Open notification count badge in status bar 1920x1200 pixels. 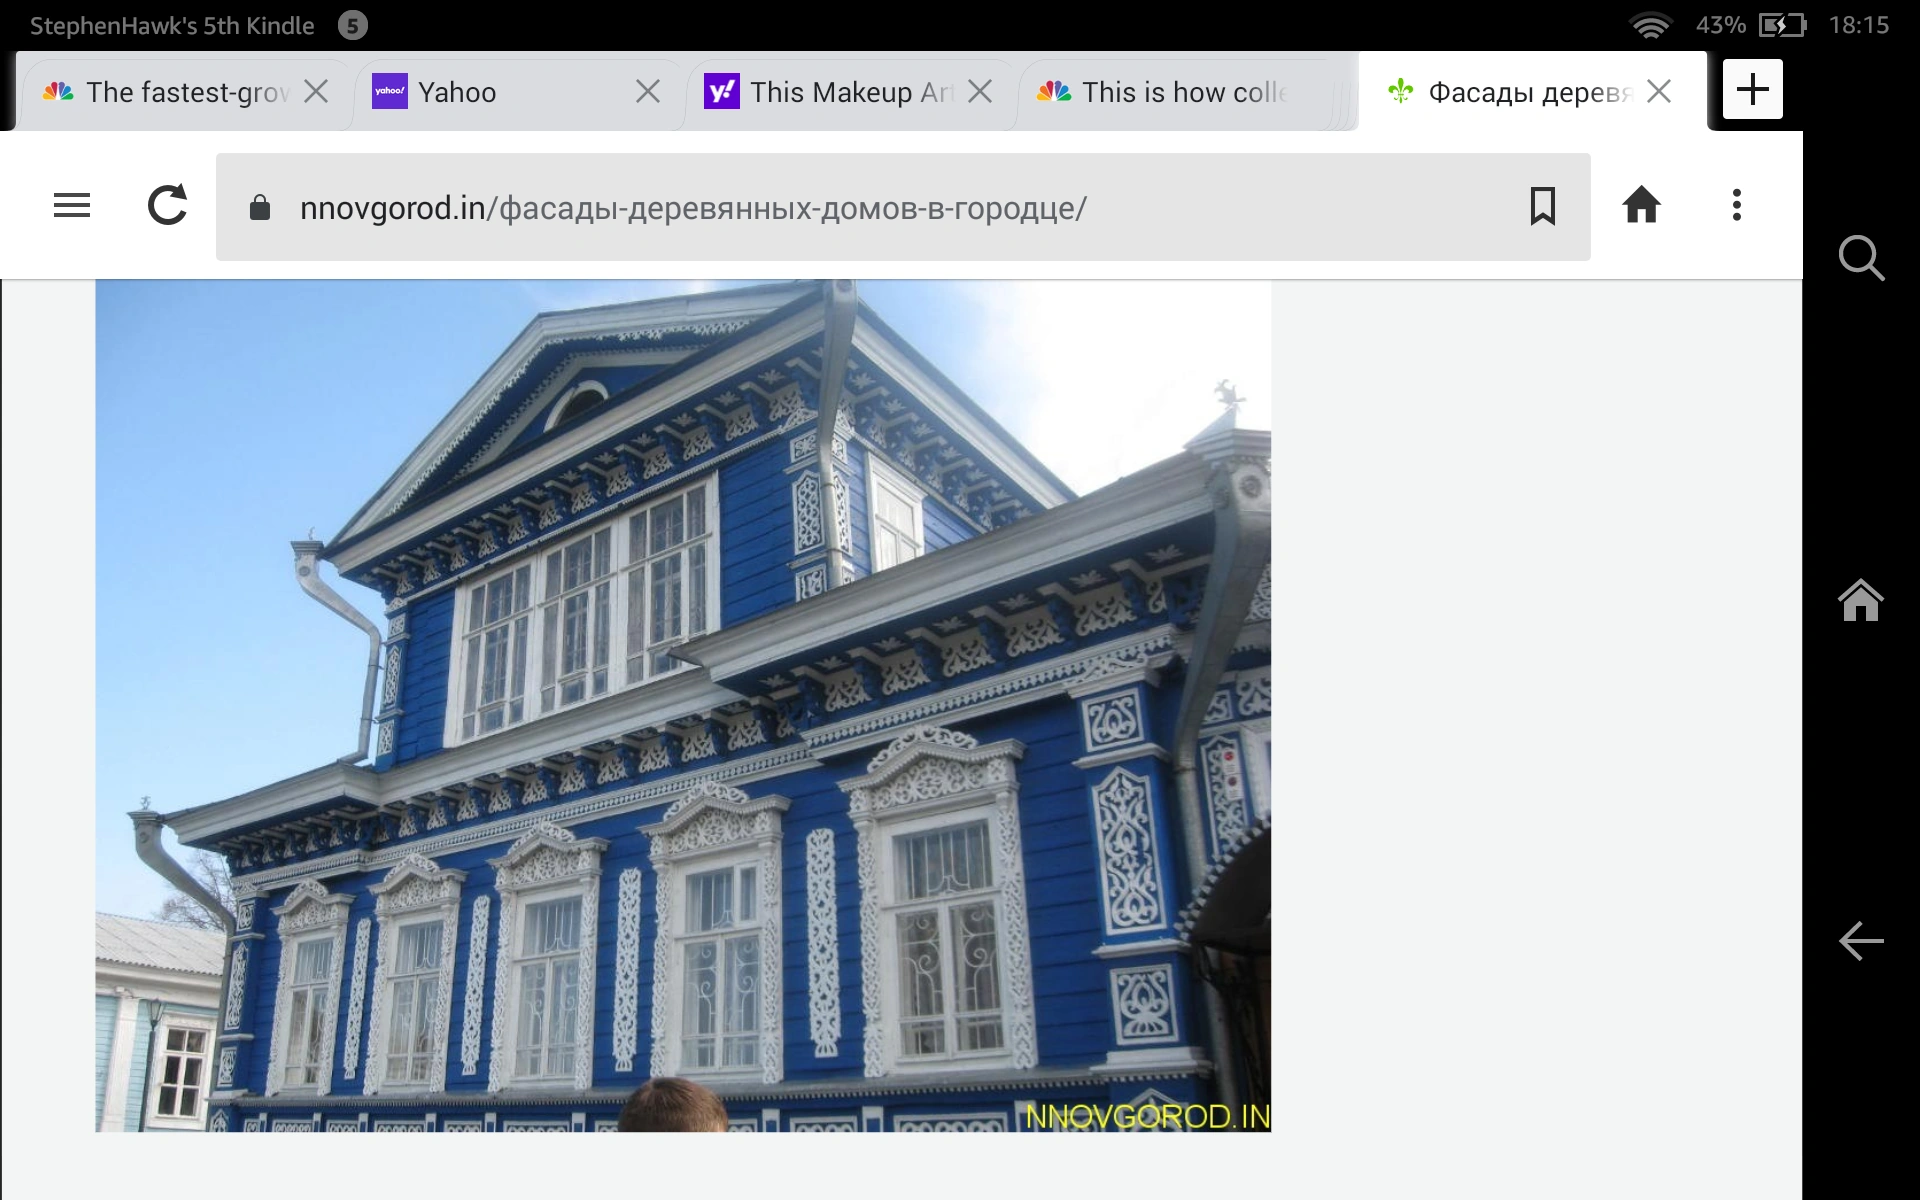pyautogui.click(x=352, y=25)
